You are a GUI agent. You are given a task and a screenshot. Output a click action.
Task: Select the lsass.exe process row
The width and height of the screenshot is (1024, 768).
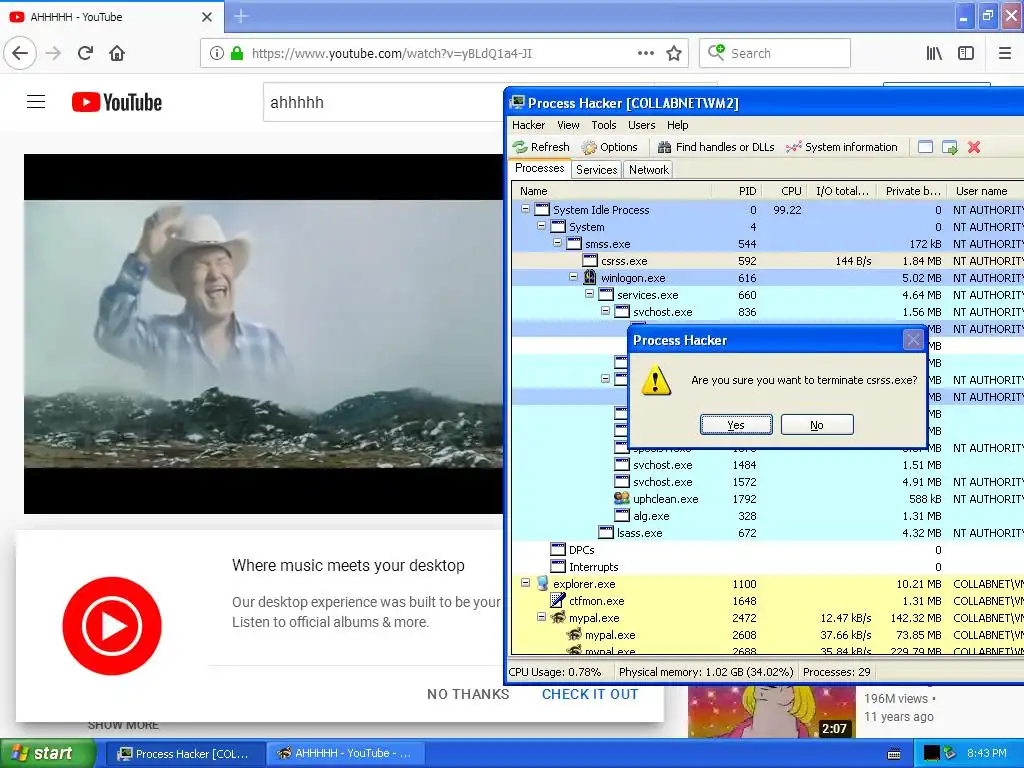pyautogui.click(x=767, y=533)
